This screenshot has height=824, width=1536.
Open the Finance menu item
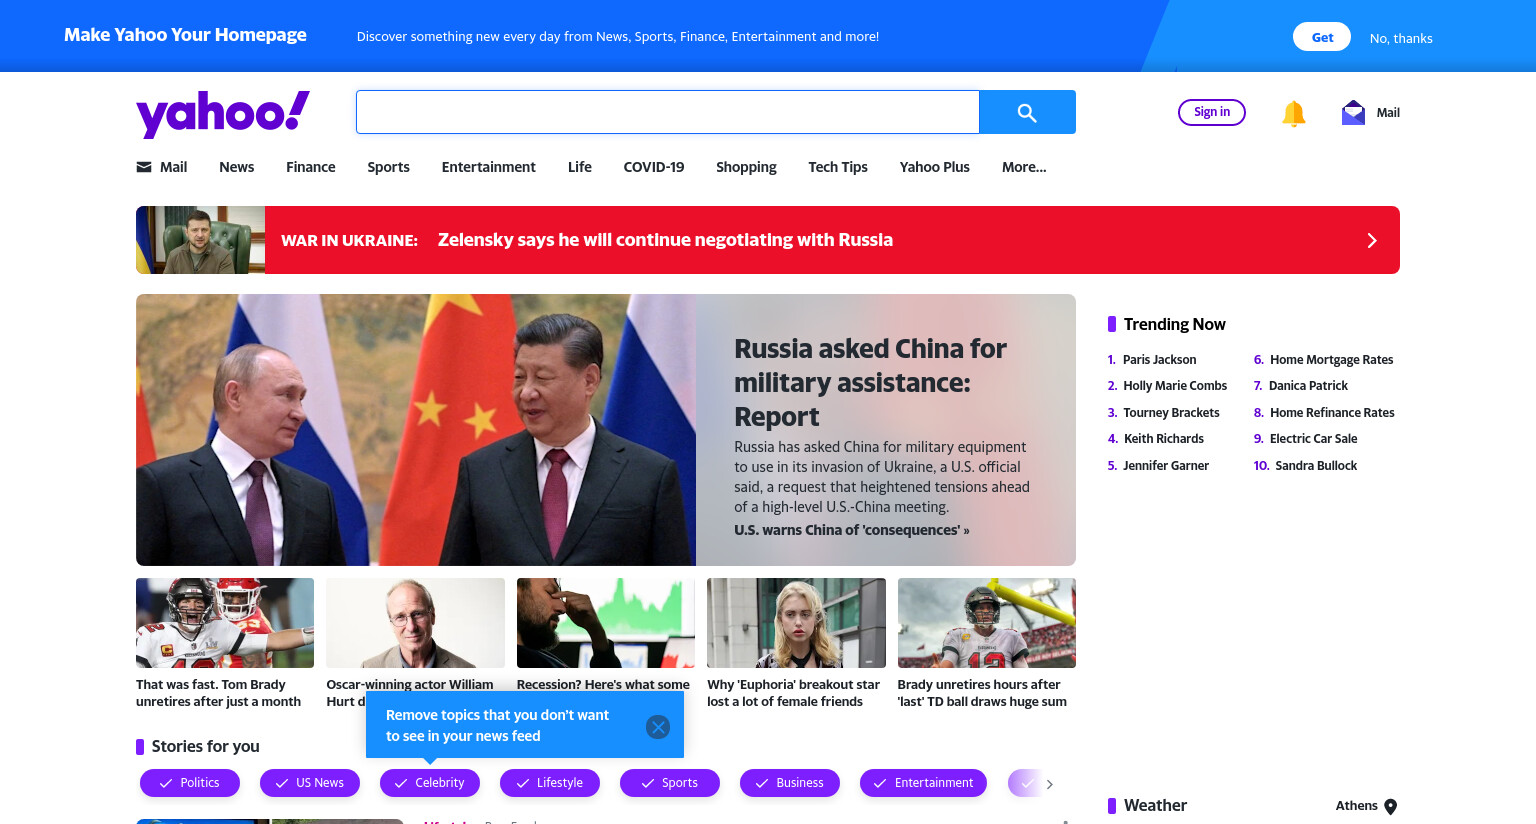(311, 167)
